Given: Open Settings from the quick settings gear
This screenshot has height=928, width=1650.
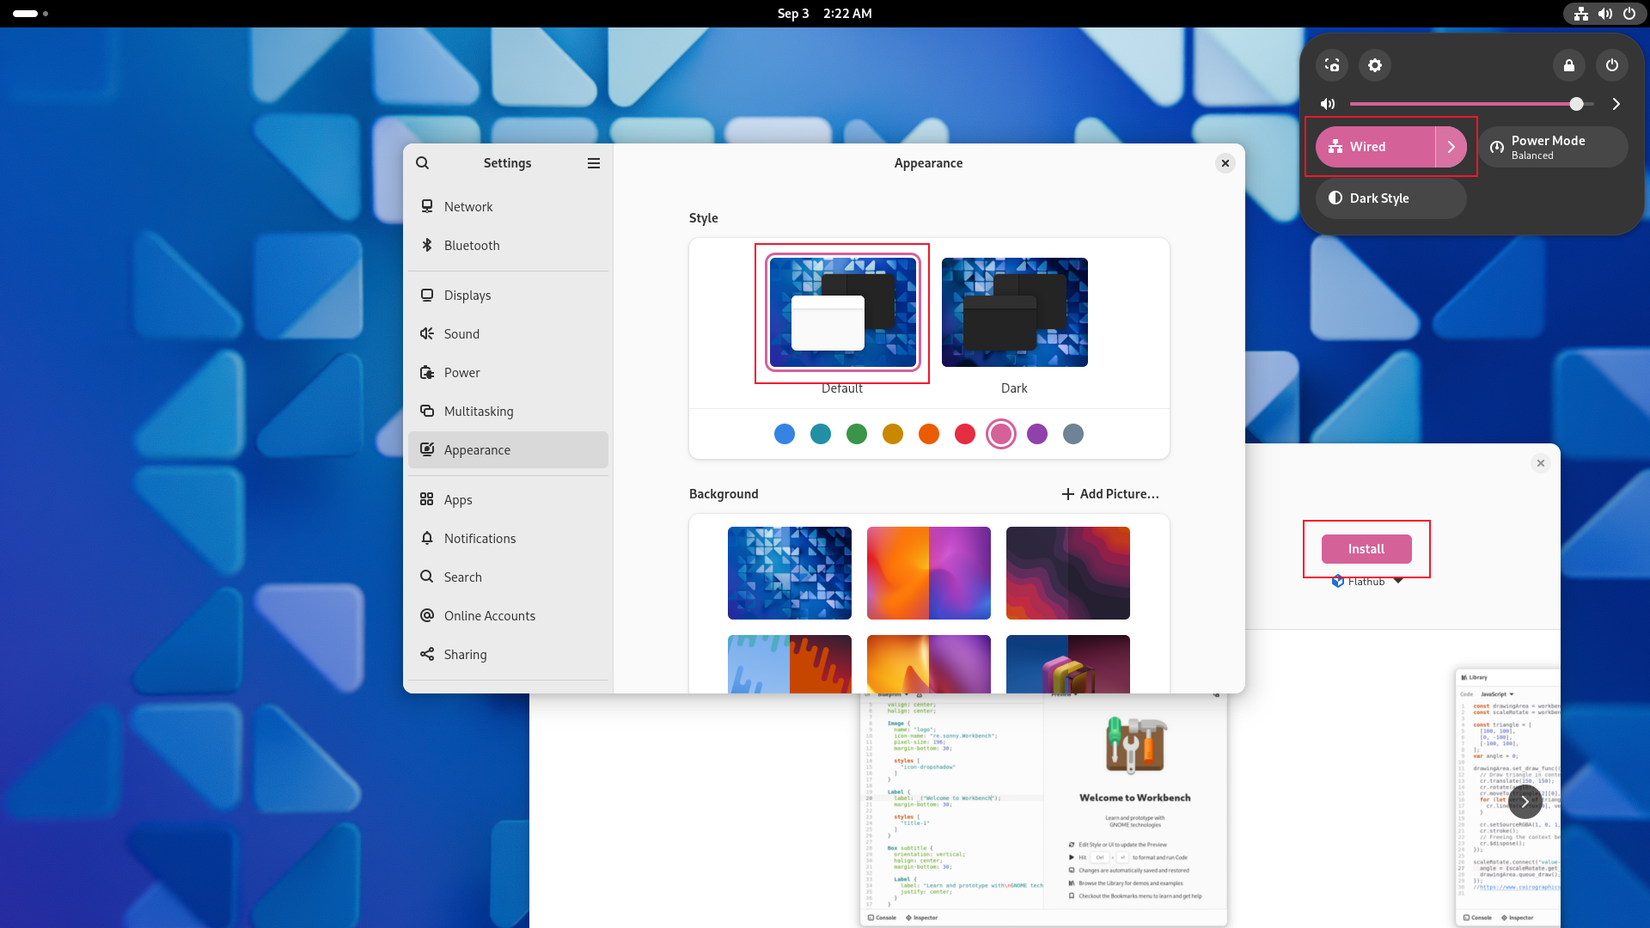Looking at the screenshot, I should click(1375, 65).
